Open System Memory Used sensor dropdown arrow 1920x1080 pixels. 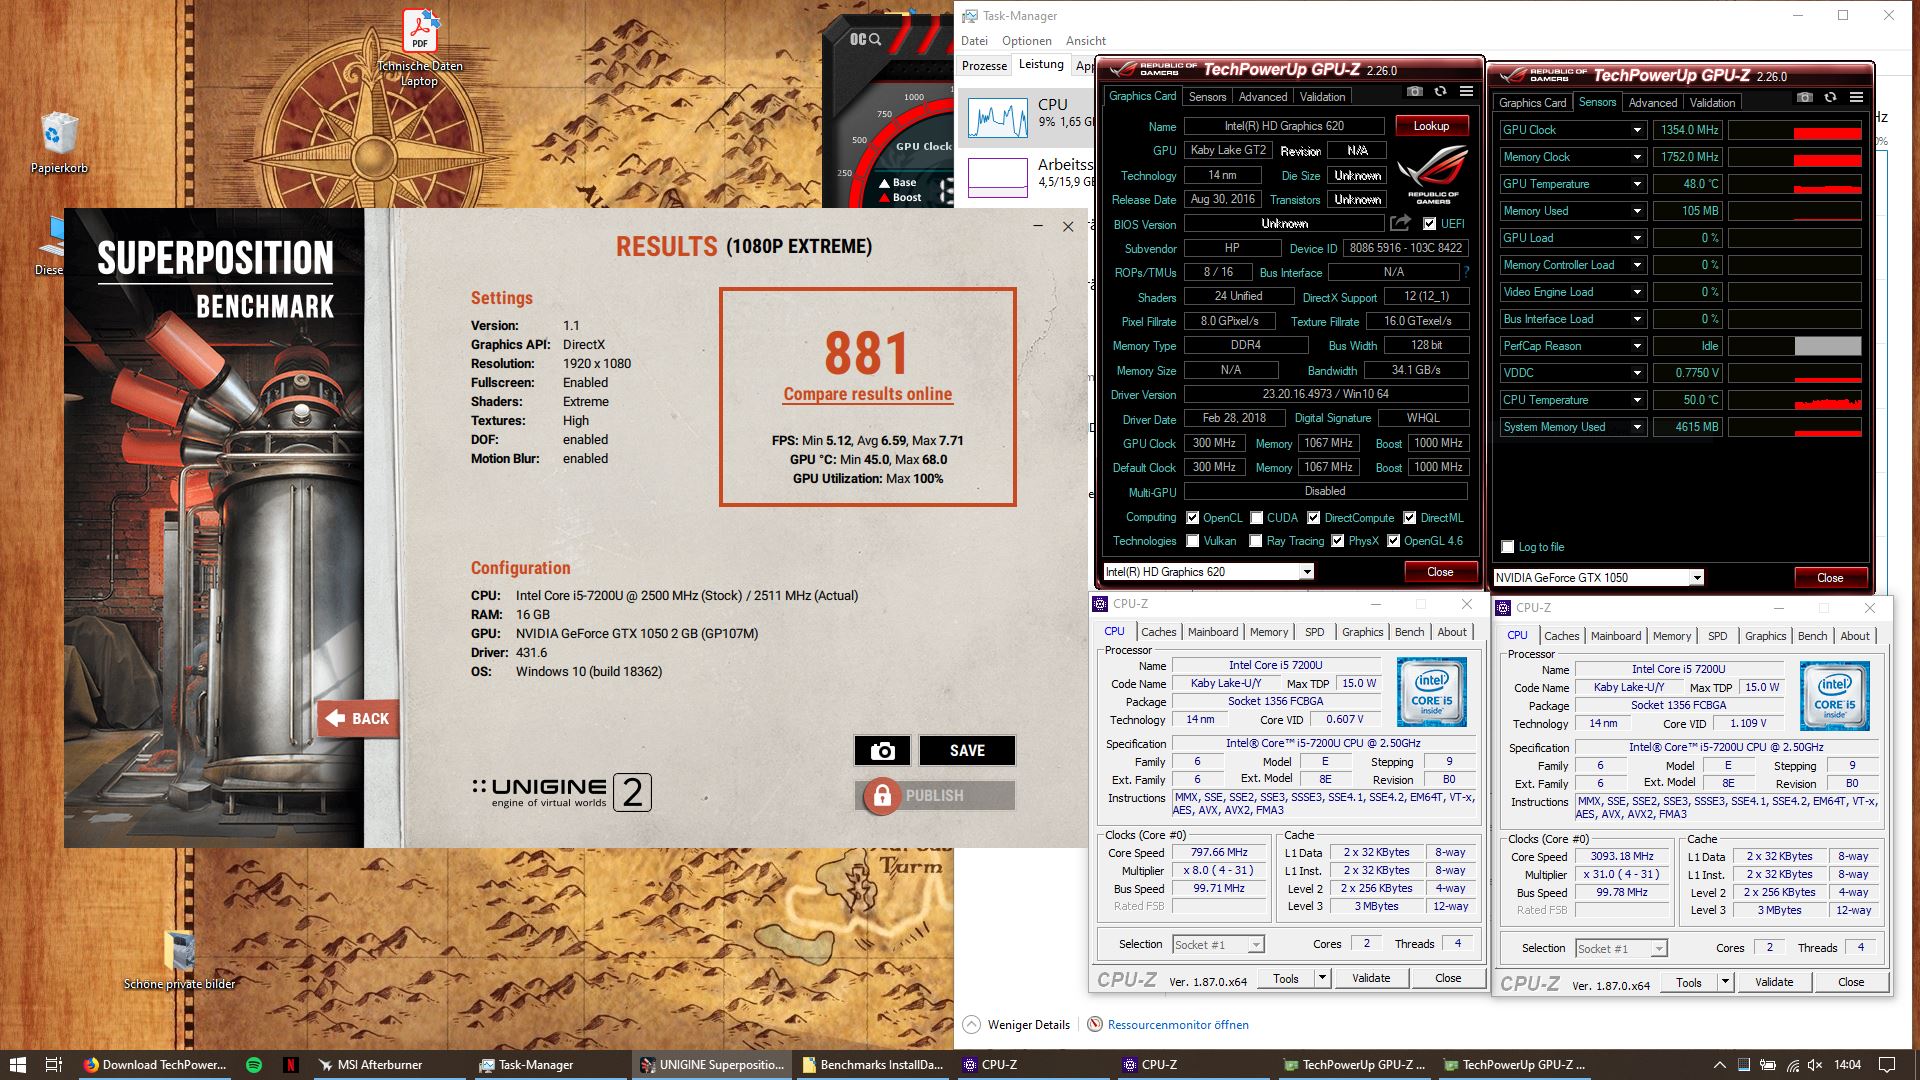[x=1636, y=427]
